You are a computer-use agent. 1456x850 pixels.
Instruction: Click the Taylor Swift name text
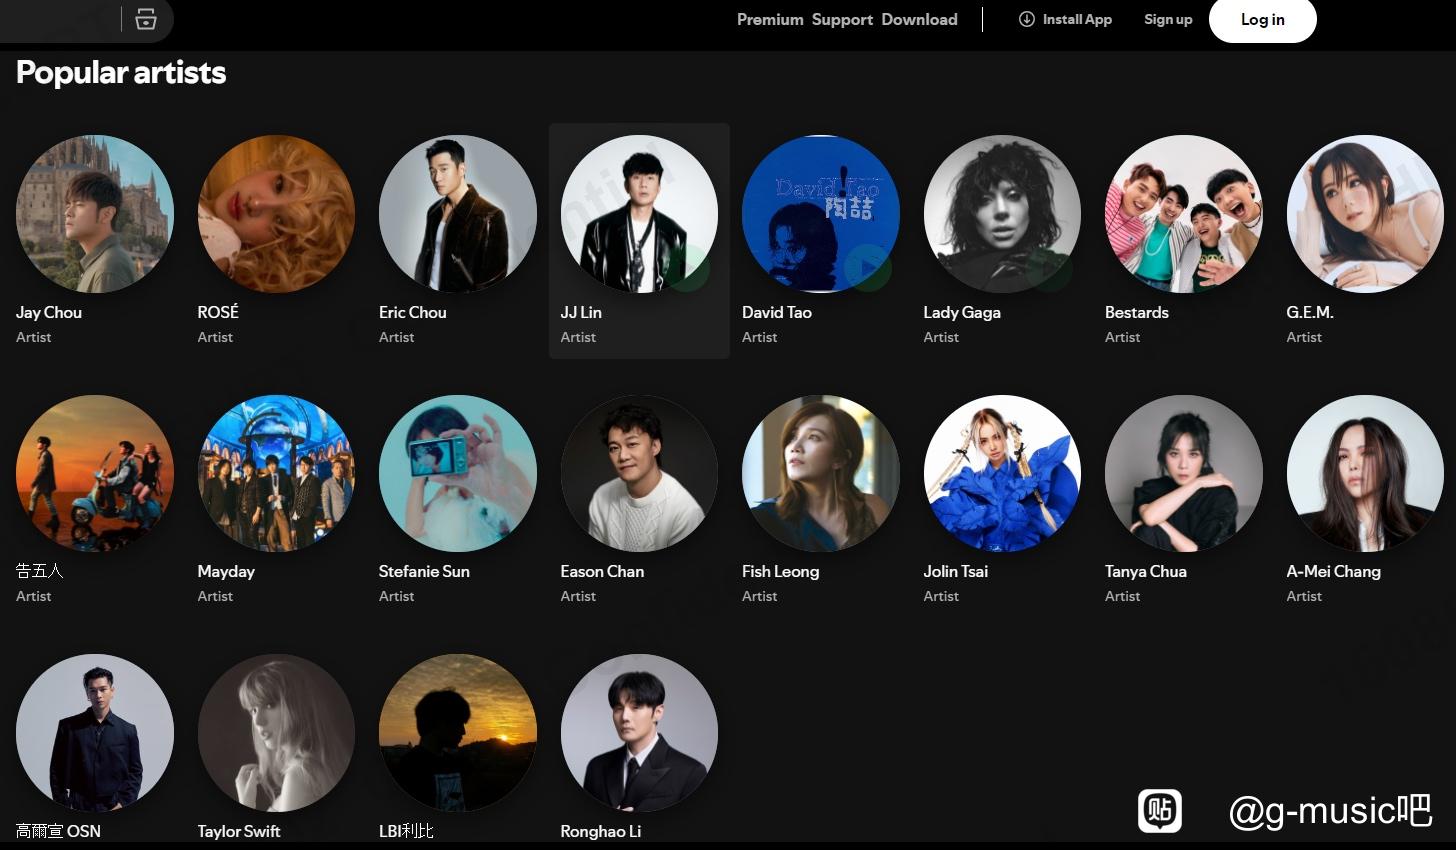point(239,831)
